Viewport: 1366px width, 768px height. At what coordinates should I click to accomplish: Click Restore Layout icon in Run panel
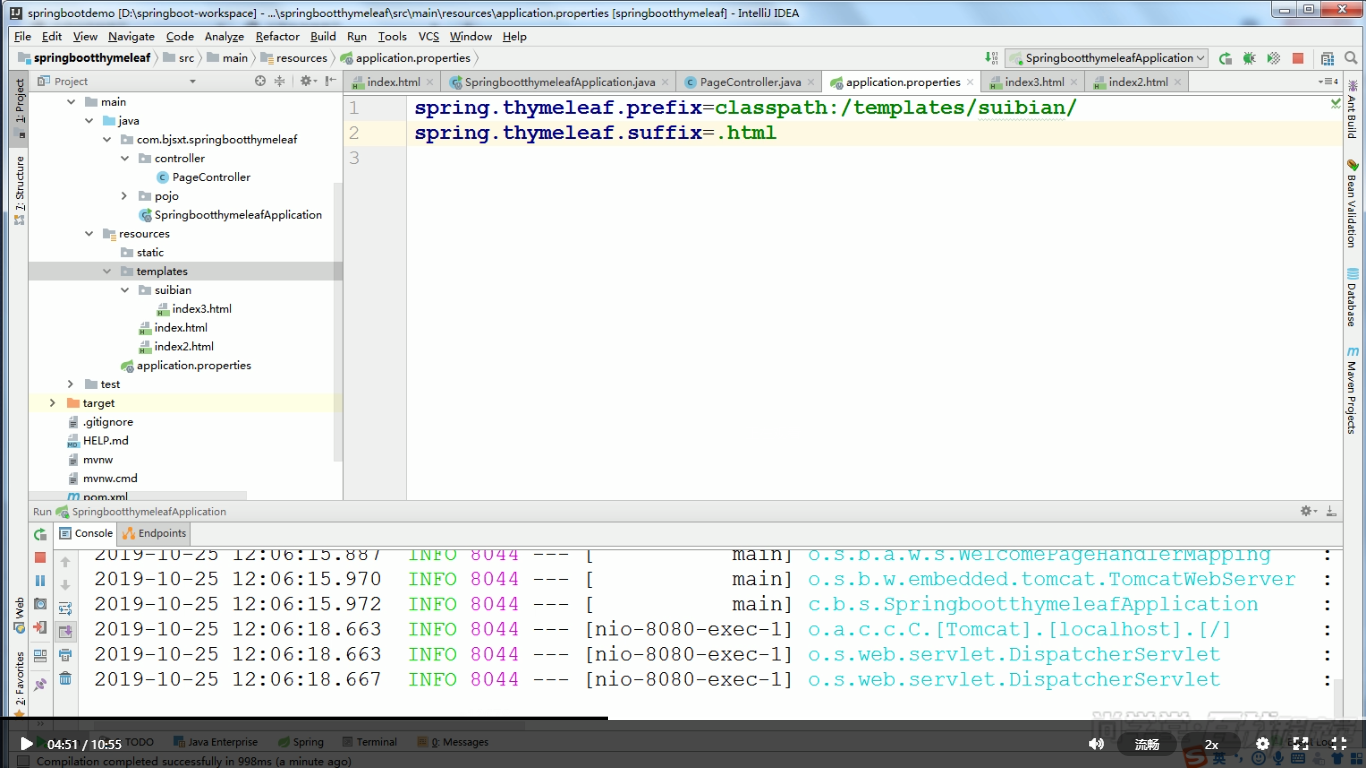40,656
